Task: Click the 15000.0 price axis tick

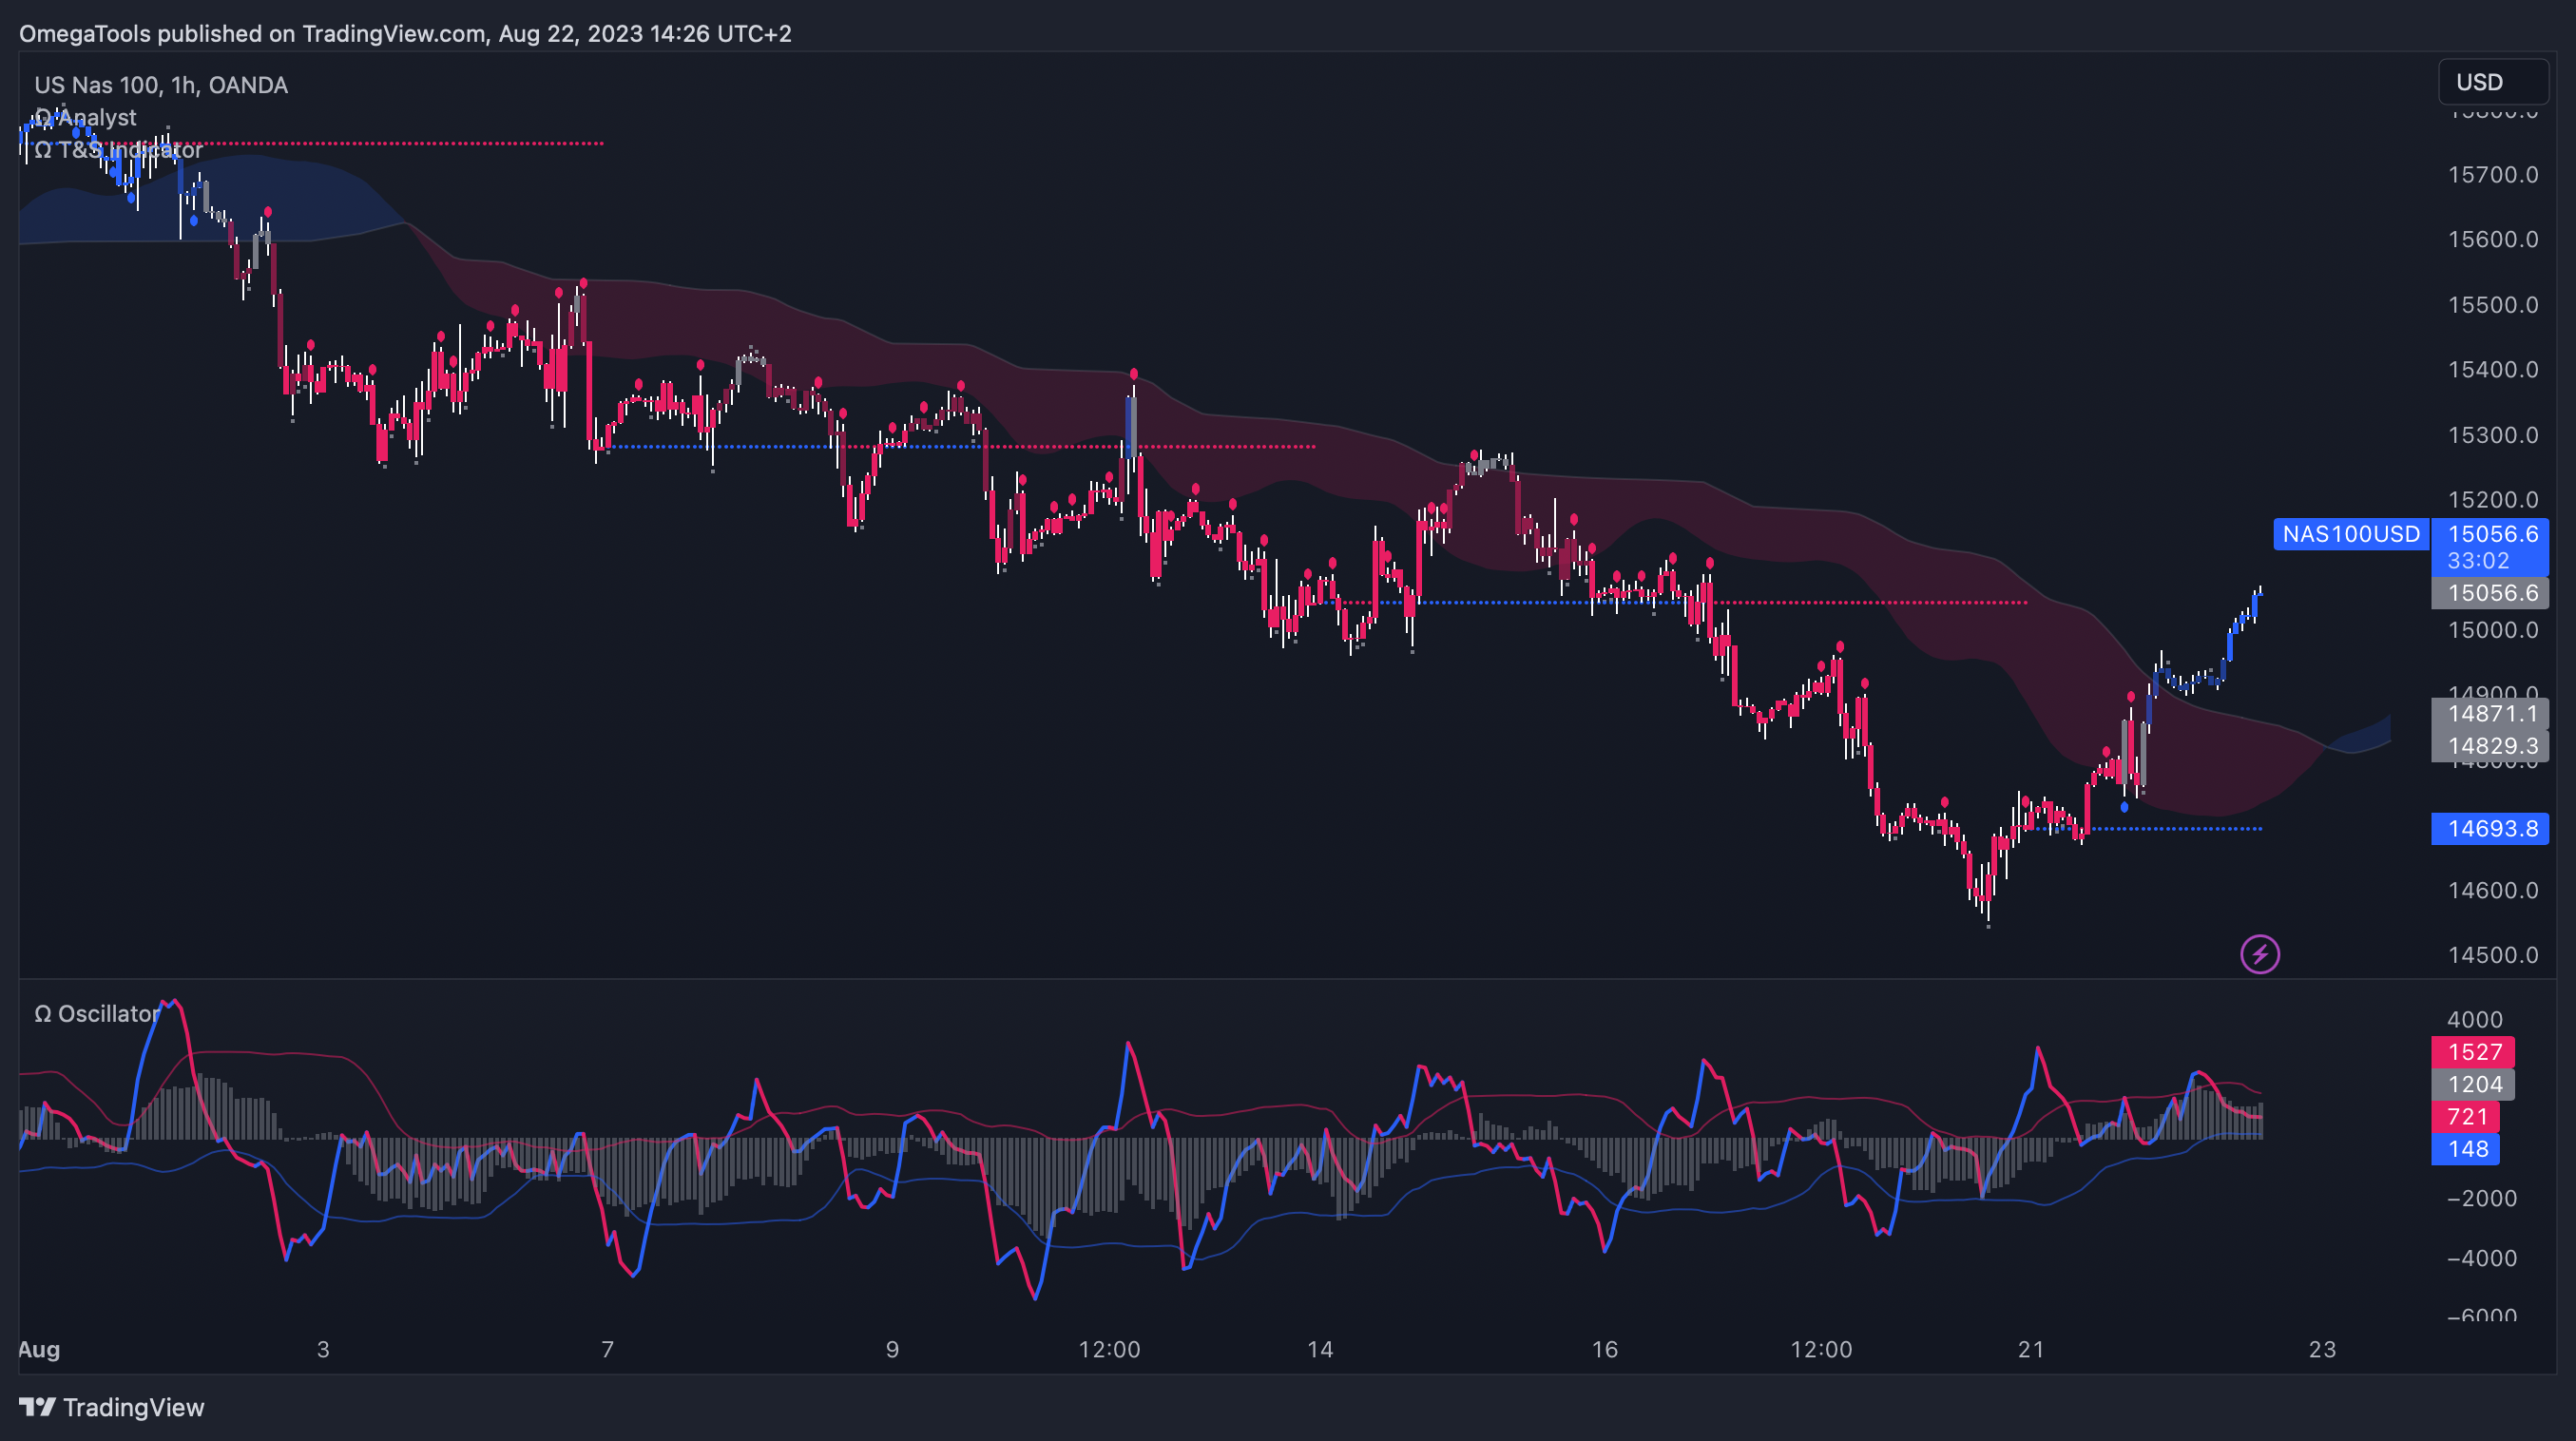Action: (x=2493, y=630)
